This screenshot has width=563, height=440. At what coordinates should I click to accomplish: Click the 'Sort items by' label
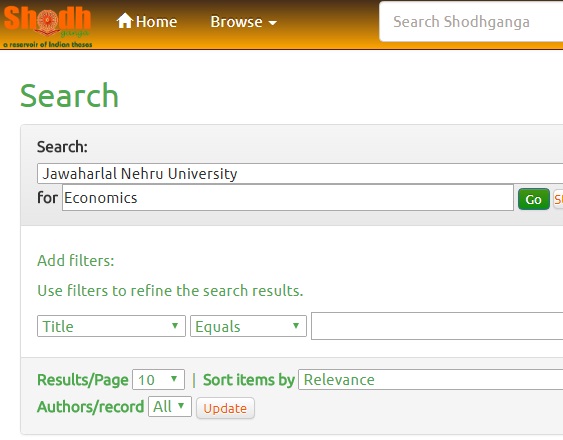[x=249, y=380]
